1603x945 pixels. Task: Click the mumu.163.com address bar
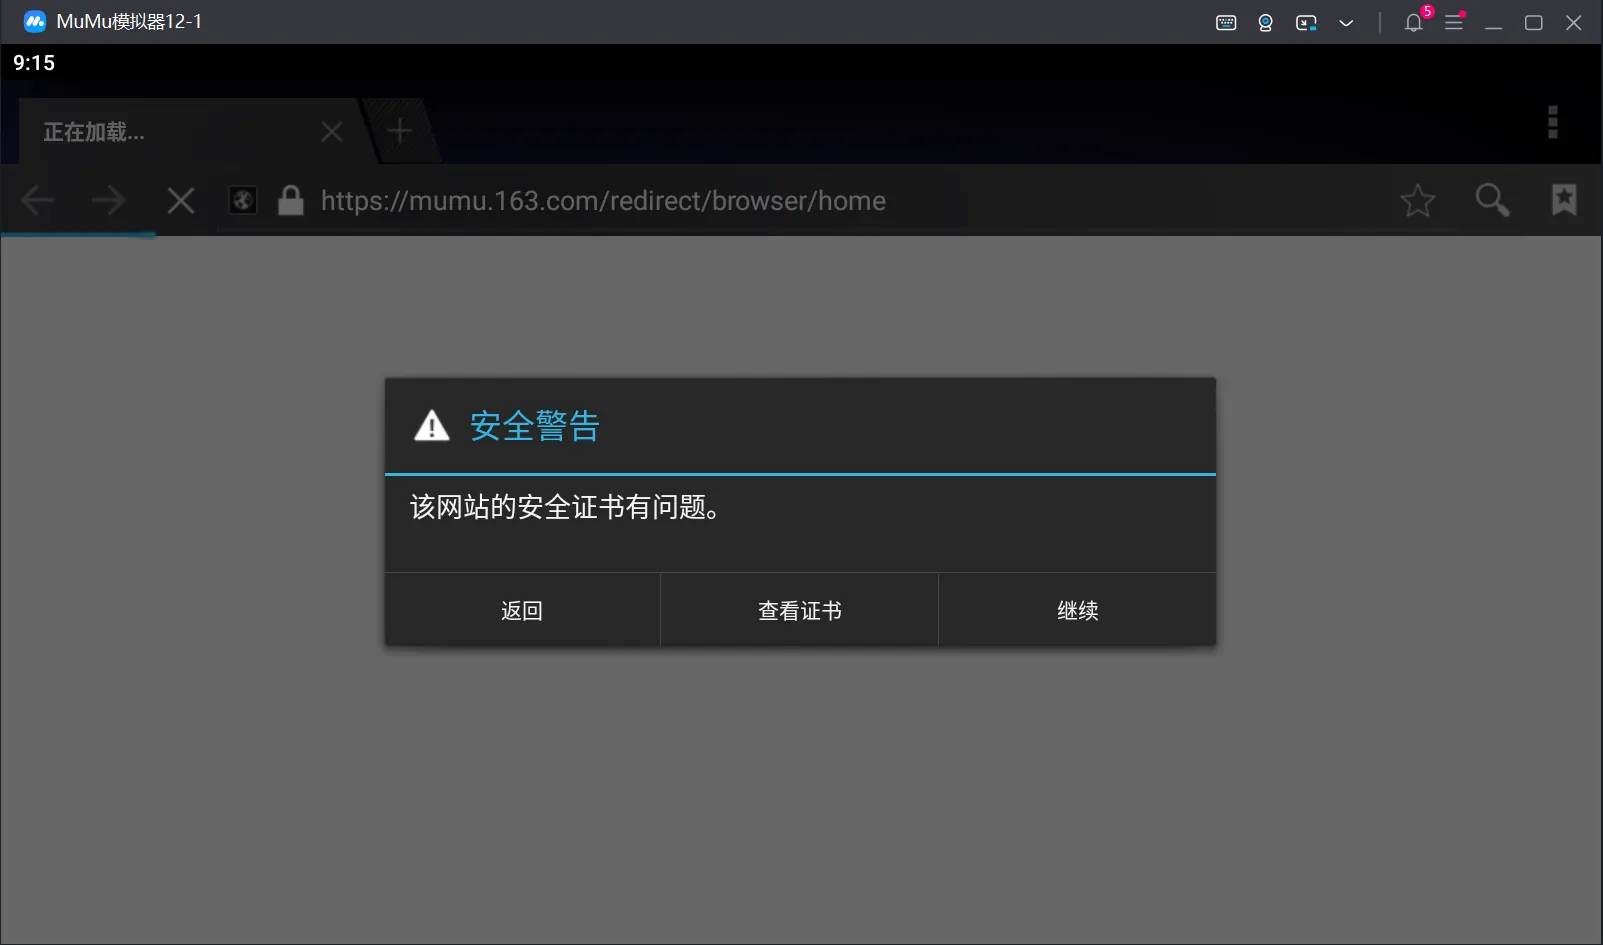pos(640,201)
